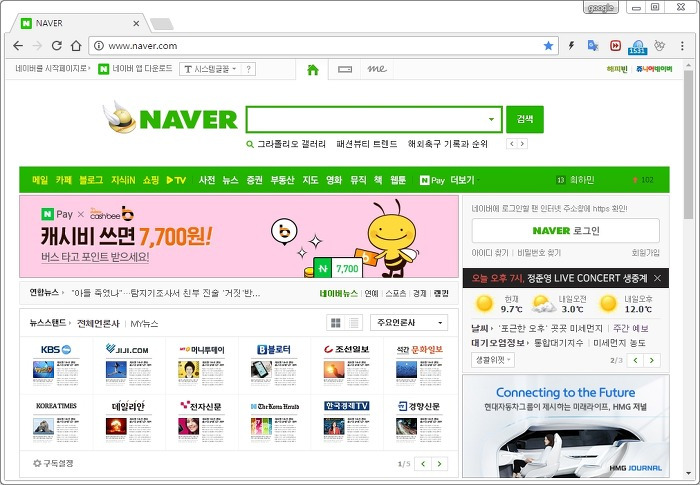This screenshot has height=485, width=700.
Task: Close the LIVE CONCERT notice banner
Action: (658, 278)
